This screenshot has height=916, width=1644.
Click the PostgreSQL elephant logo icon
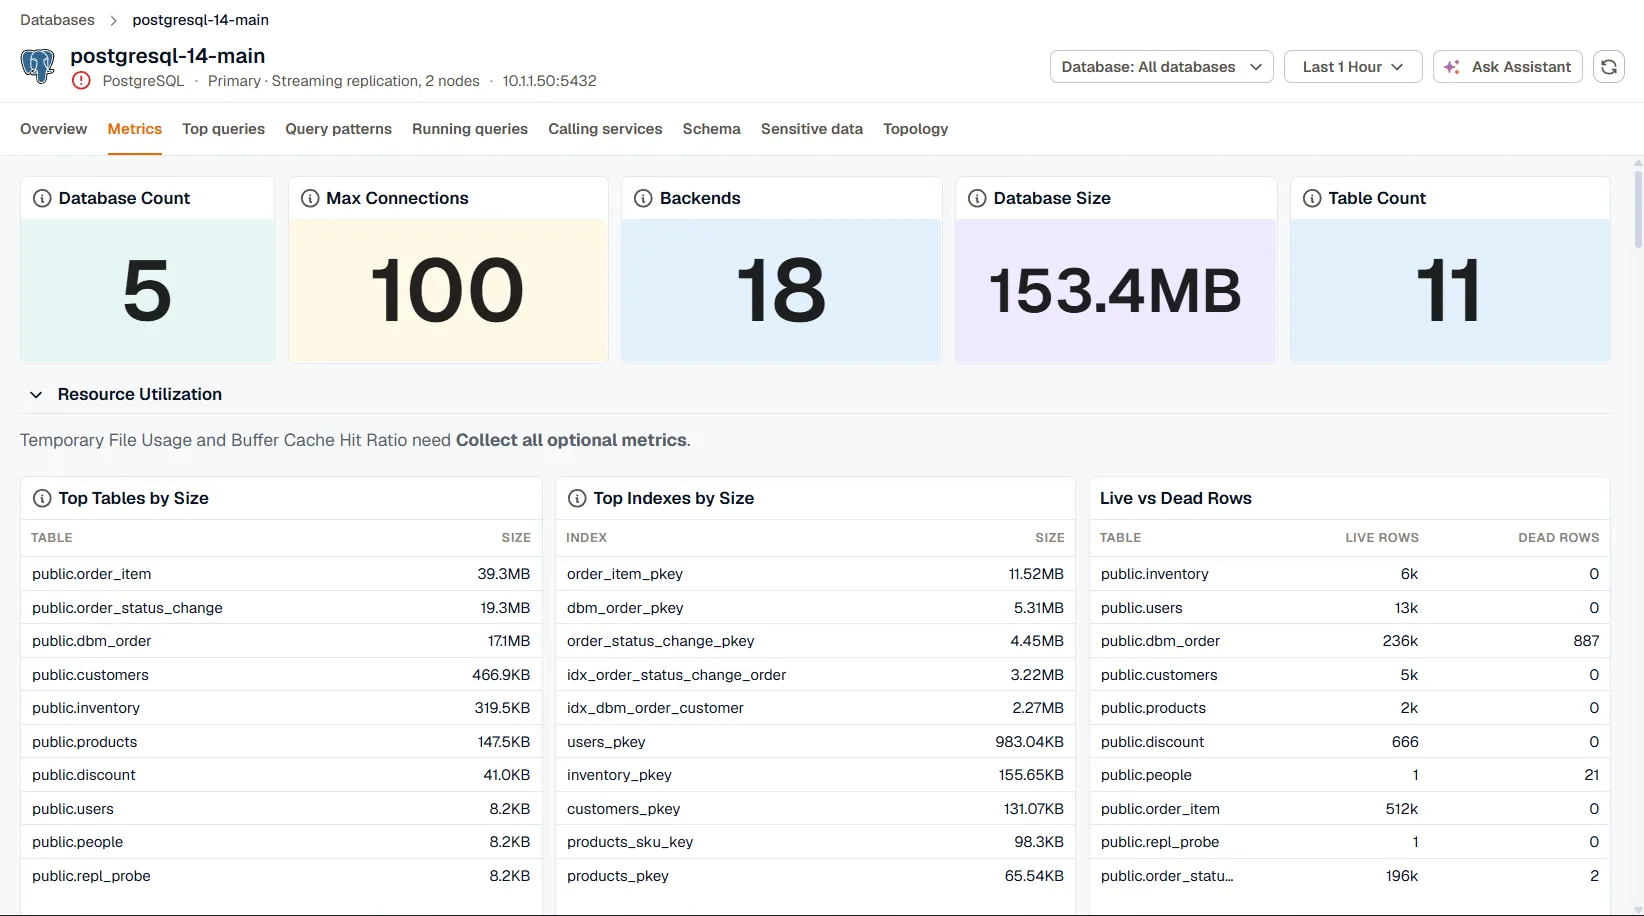(x=38, y=66)
